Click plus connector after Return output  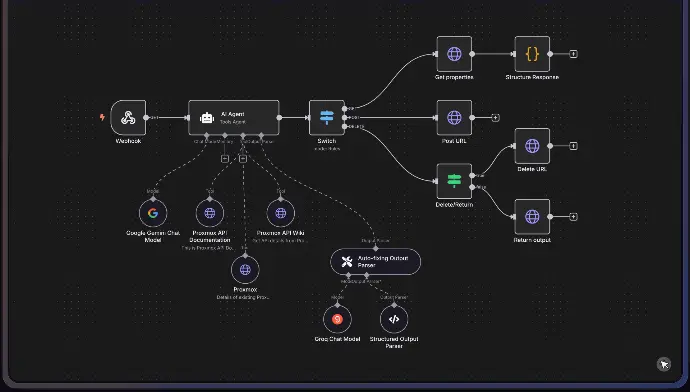click(x=573, y=217)
